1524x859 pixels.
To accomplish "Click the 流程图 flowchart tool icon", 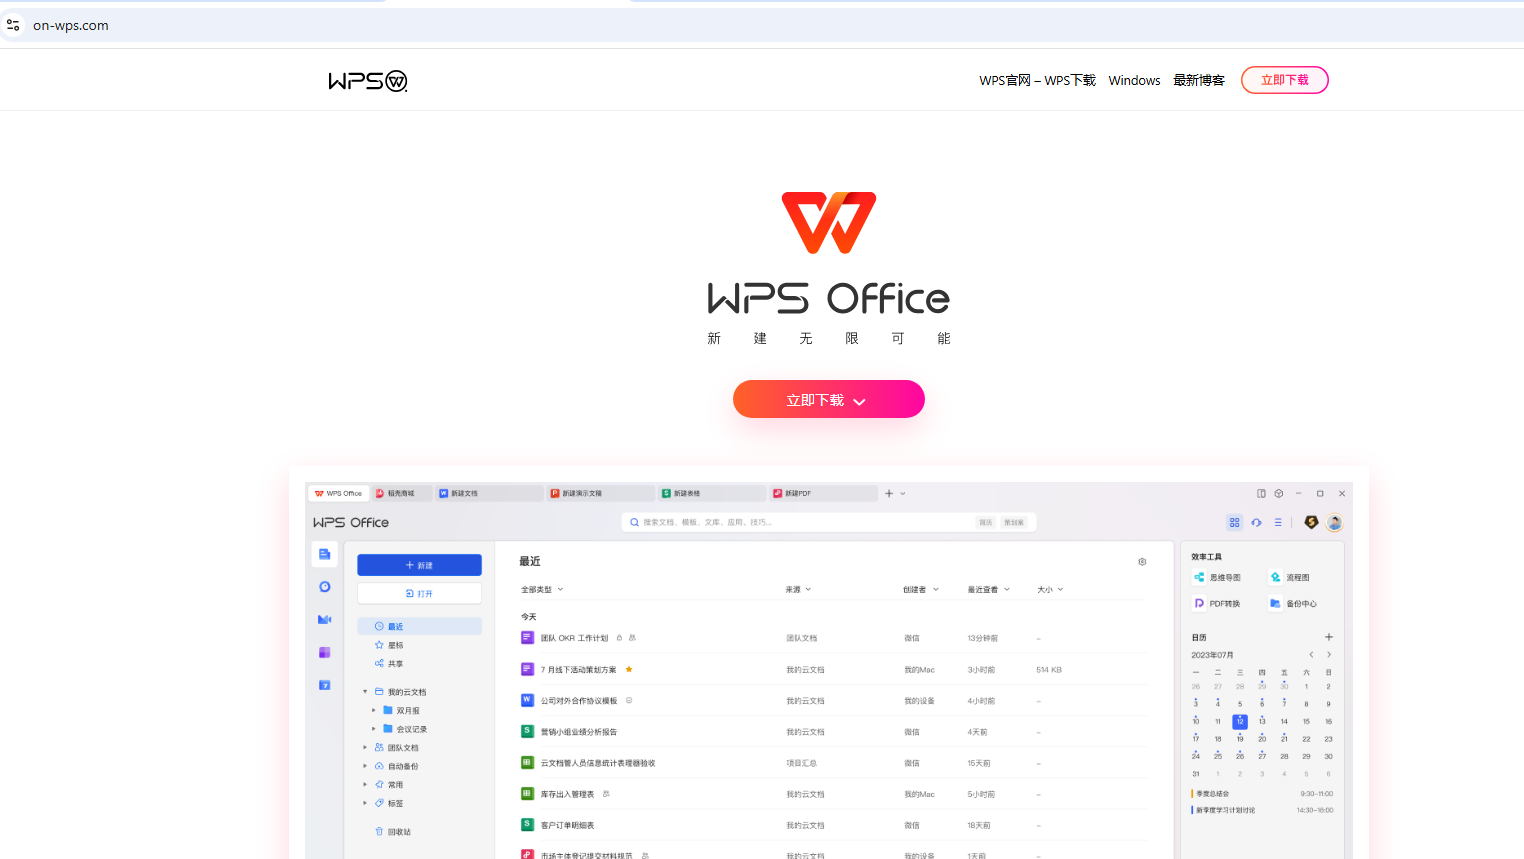I will click(1275, 577).
